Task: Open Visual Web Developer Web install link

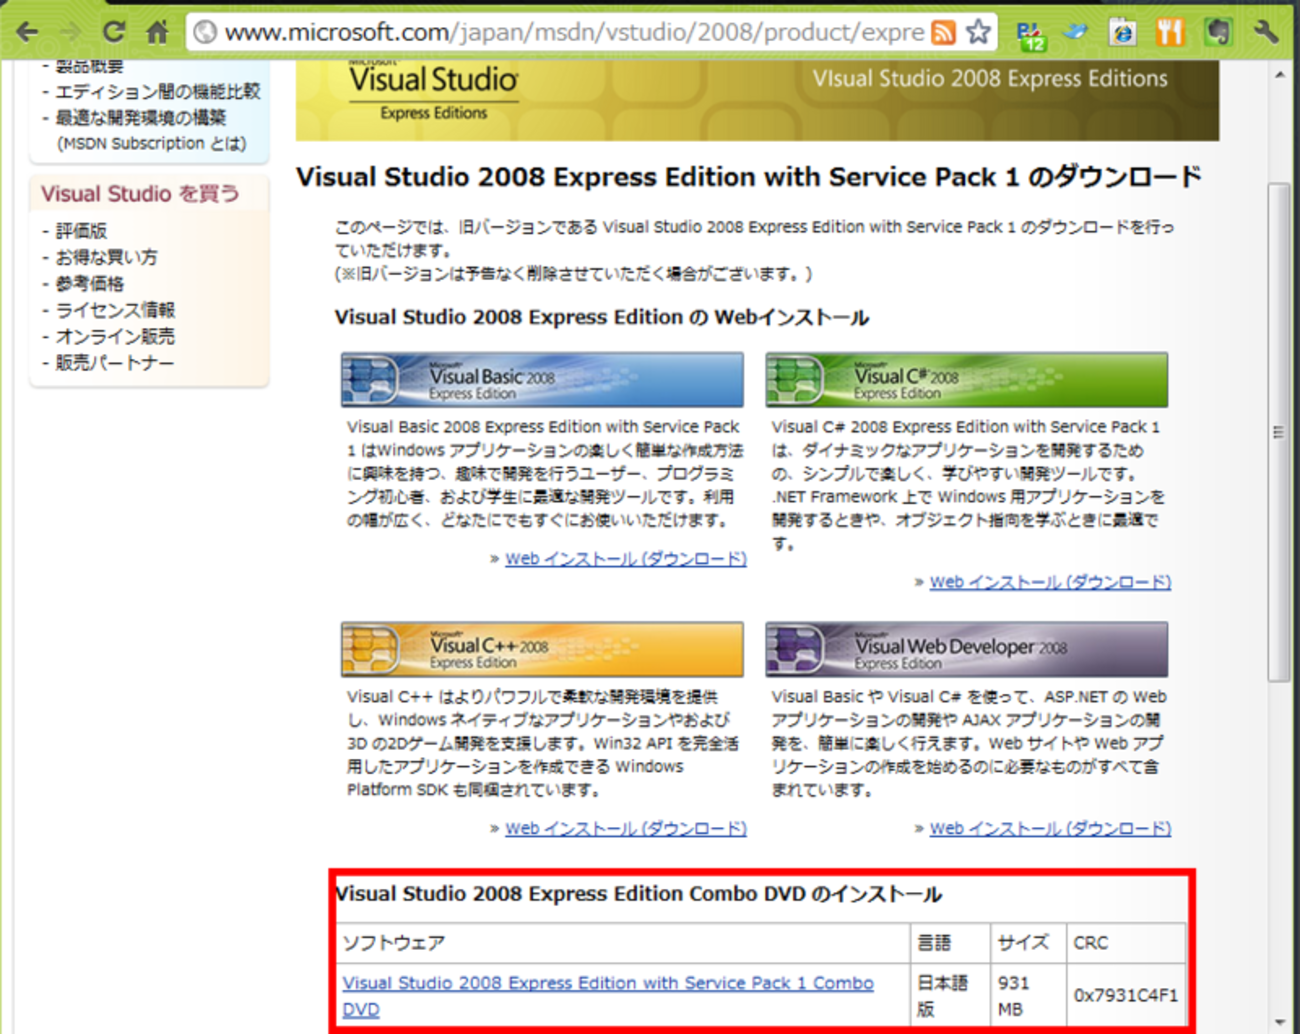Action: pyautogui.click(x=1051, y=829)
